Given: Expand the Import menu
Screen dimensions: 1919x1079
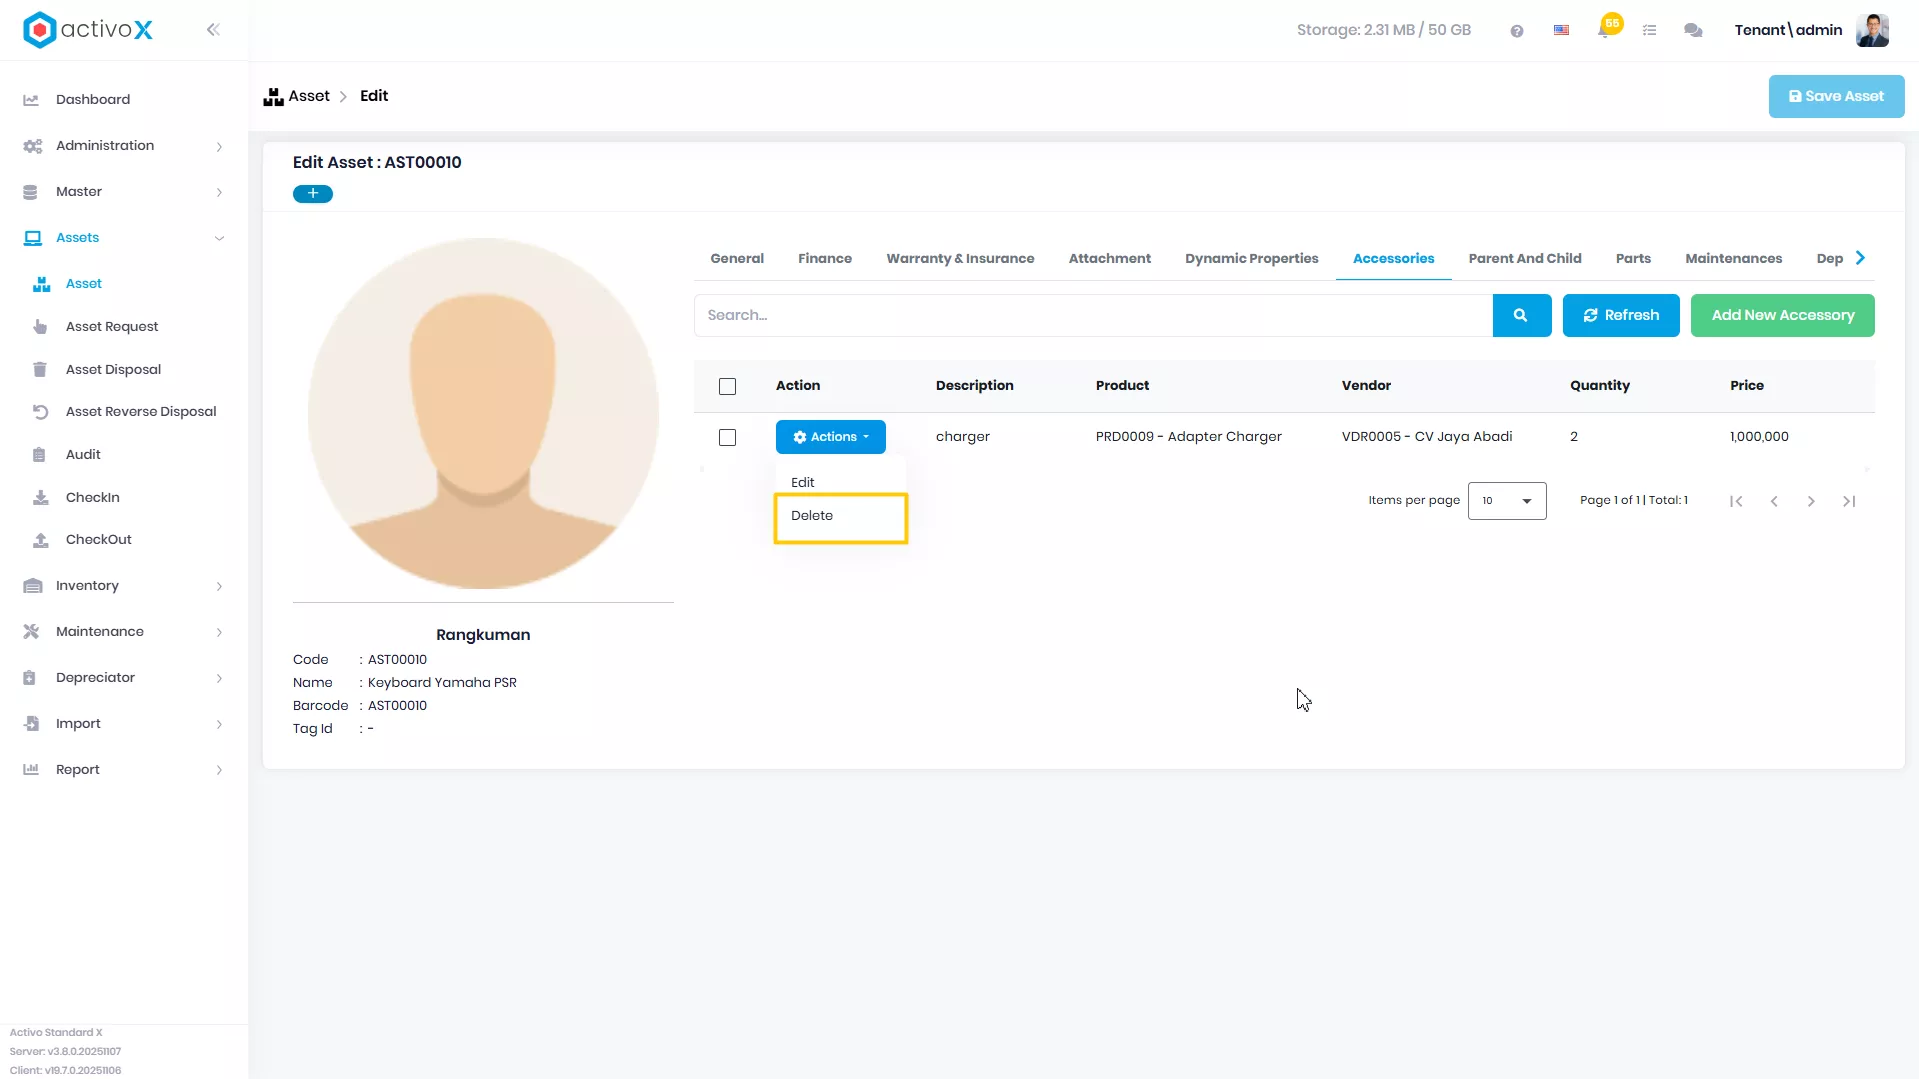Looking at the screenshot, I should pyautogui.click(x=124, y=723).
